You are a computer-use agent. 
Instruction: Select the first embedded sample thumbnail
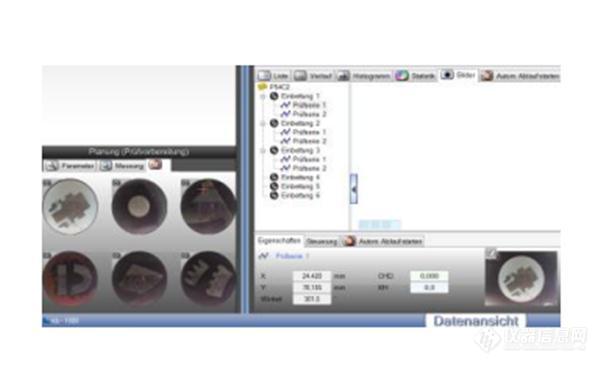coord(70,207)
